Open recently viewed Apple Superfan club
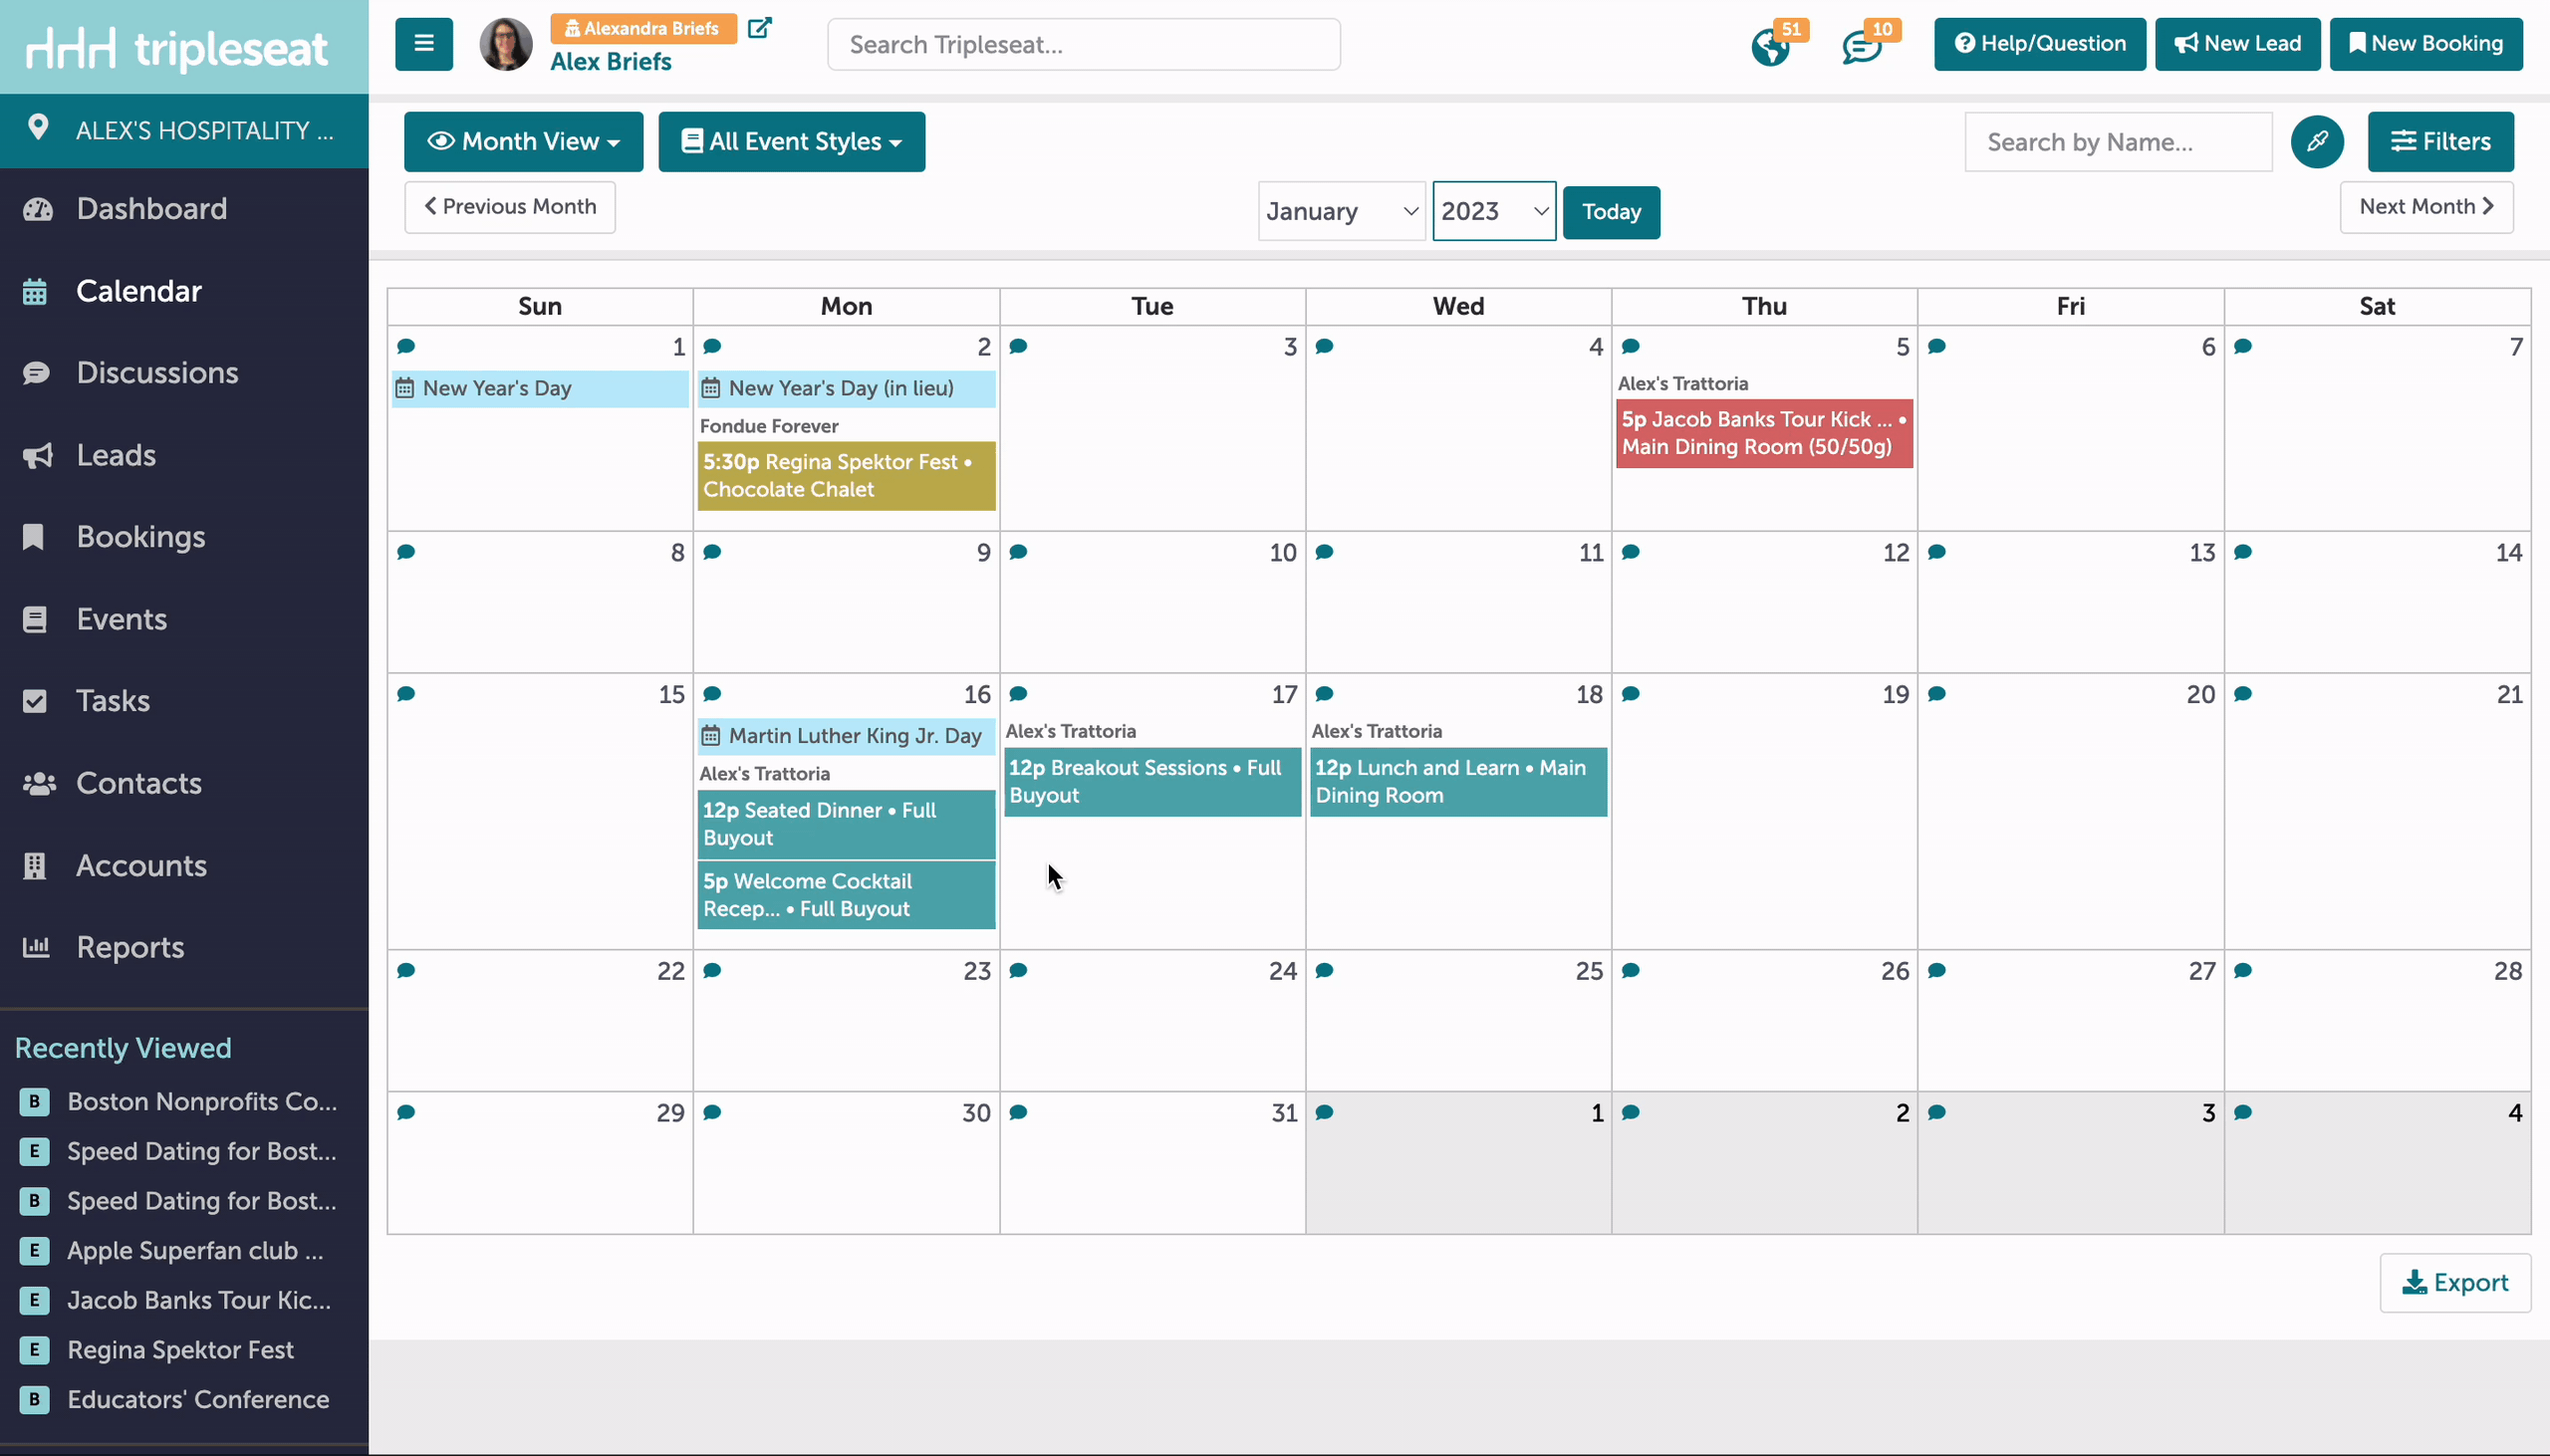Image resolution: width=2550 pixels, height=1456 pixels. 195,1251
